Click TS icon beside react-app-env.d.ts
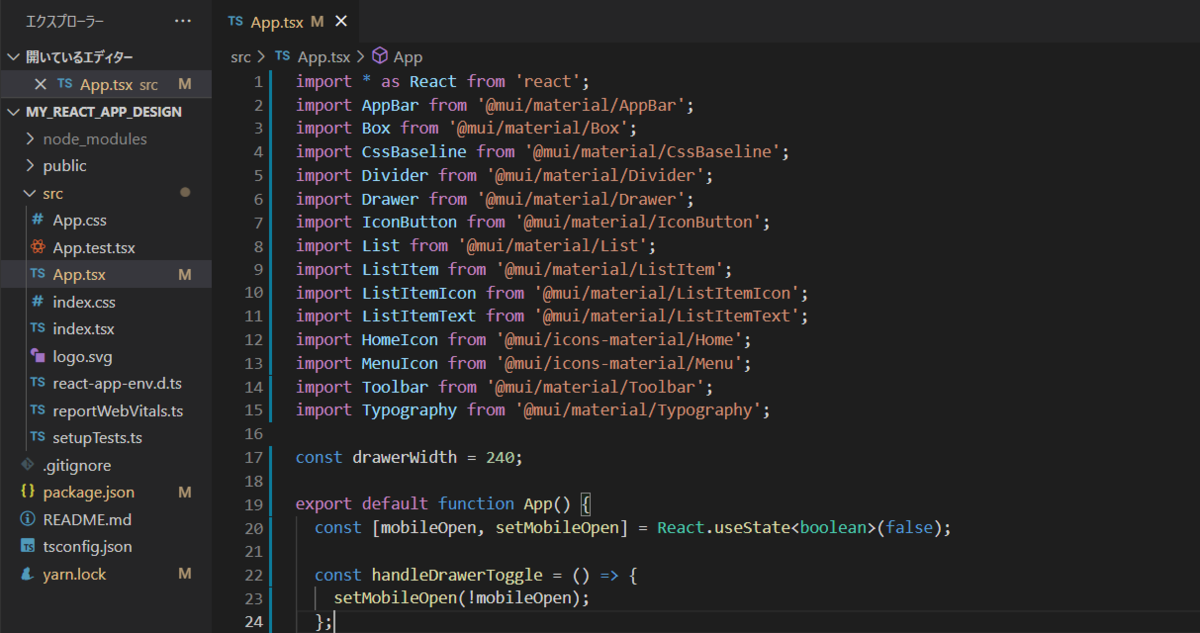 click(37, 383)
